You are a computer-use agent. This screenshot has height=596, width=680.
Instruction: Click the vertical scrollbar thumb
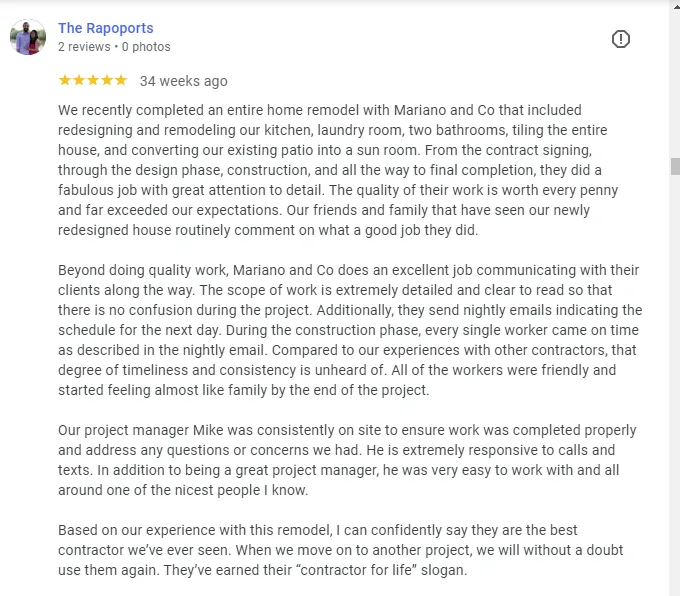tap(675, 166)
